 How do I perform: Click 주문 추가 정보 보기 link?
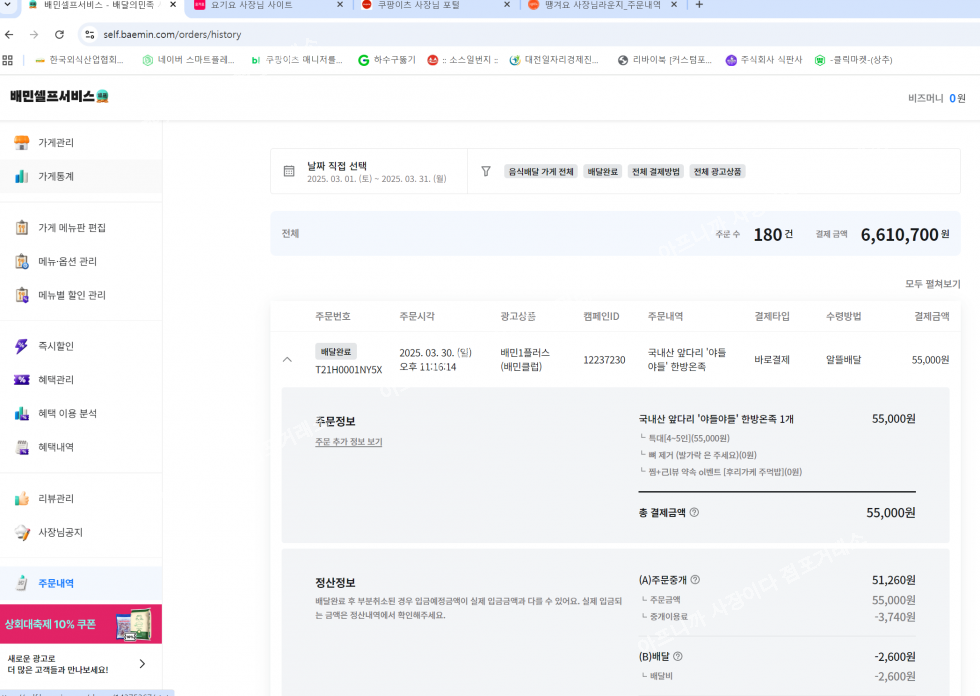point(348,442)
